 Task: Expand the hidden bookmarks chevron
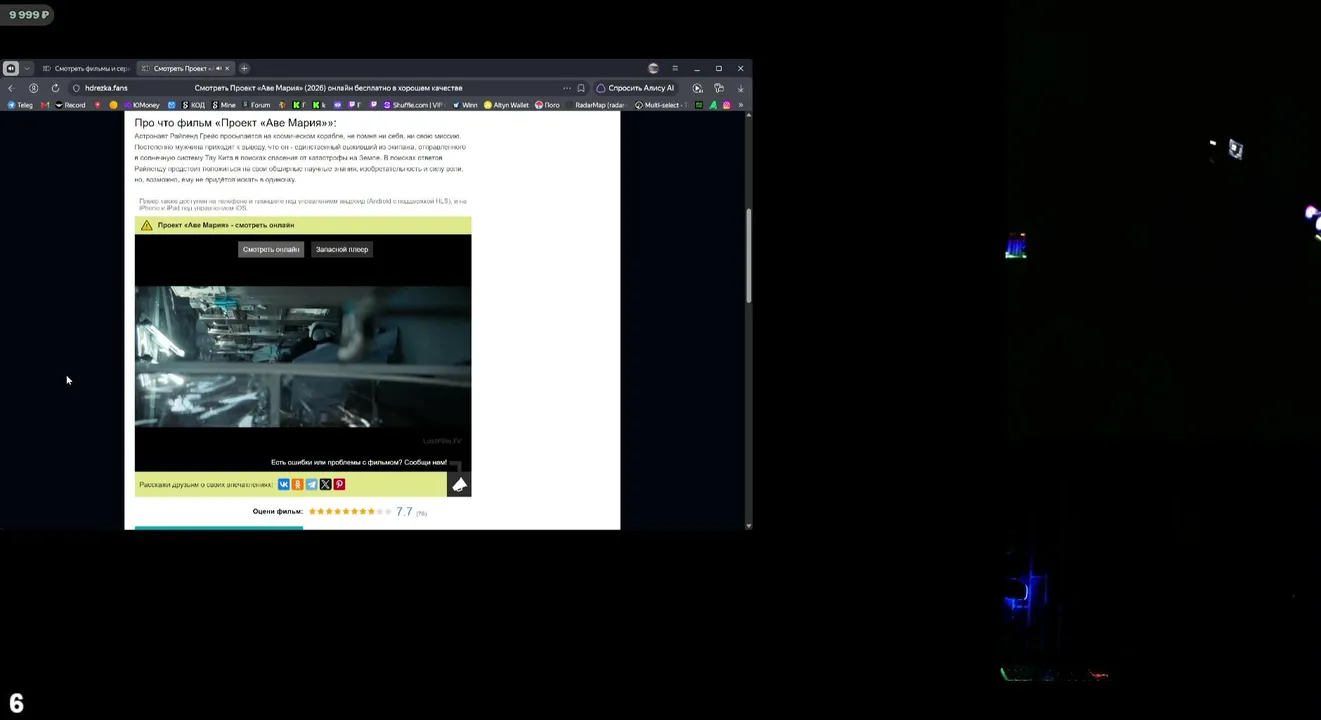pos(740,105)
